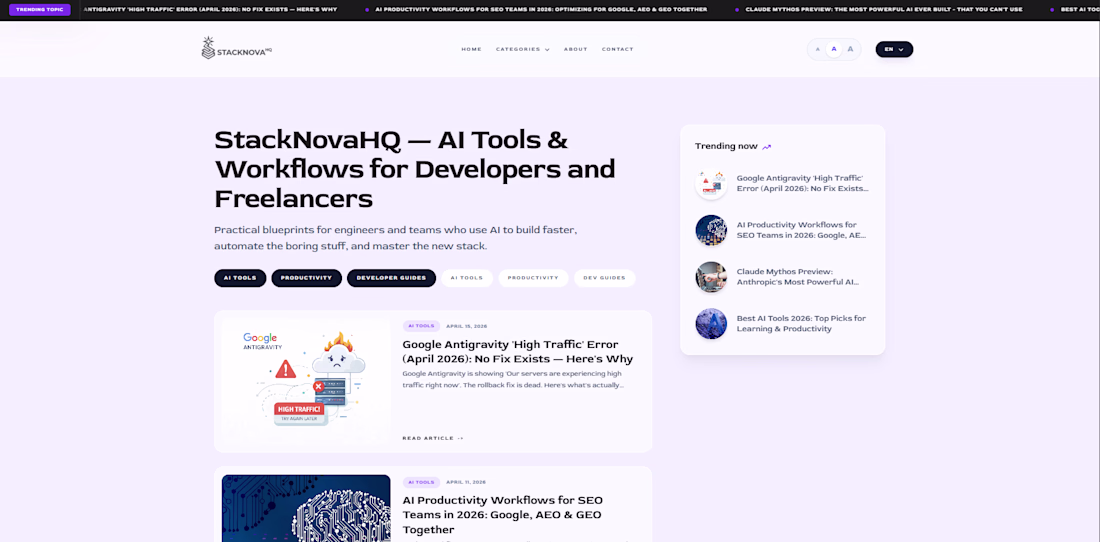Open ticker headline Claude Mythos Preview
This screenshot has width=1100, height=542.
(x=885, y=10)
